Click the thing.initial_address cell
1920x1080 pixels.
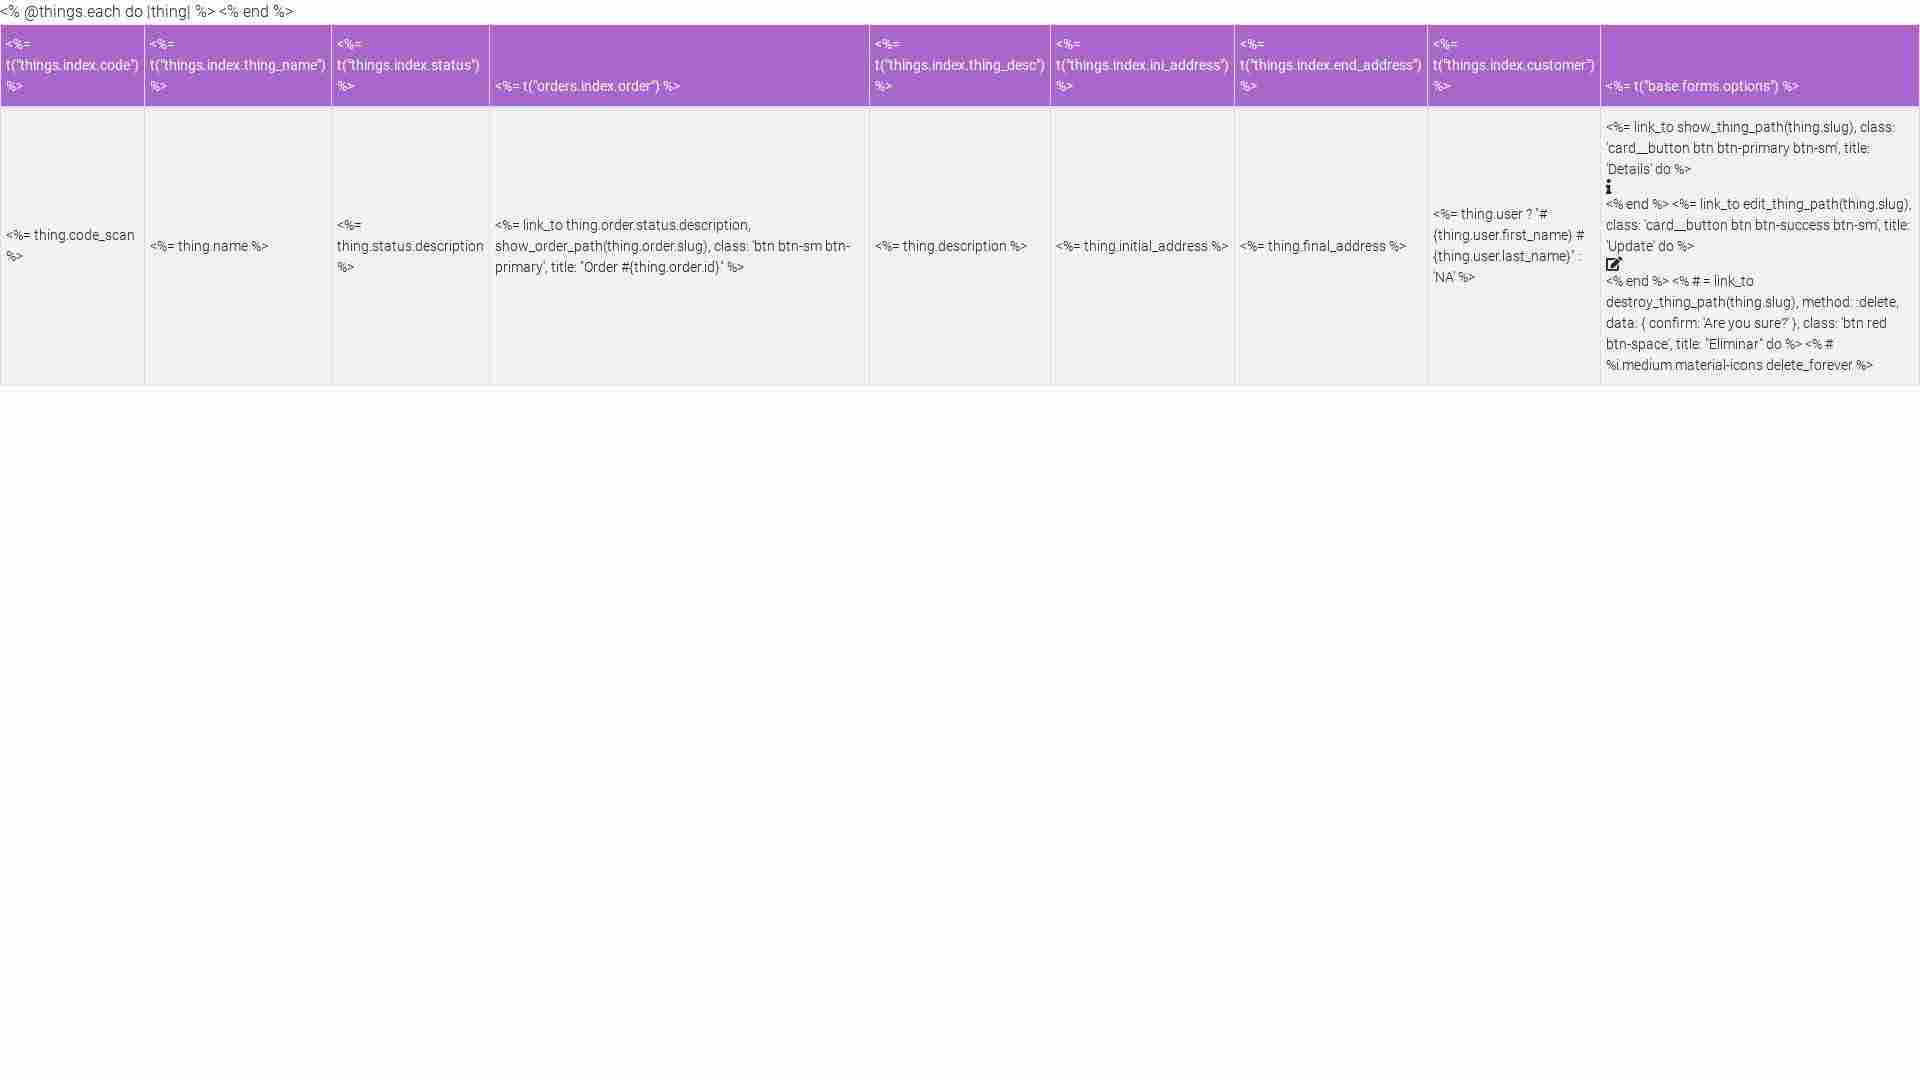coord(1141,247)
